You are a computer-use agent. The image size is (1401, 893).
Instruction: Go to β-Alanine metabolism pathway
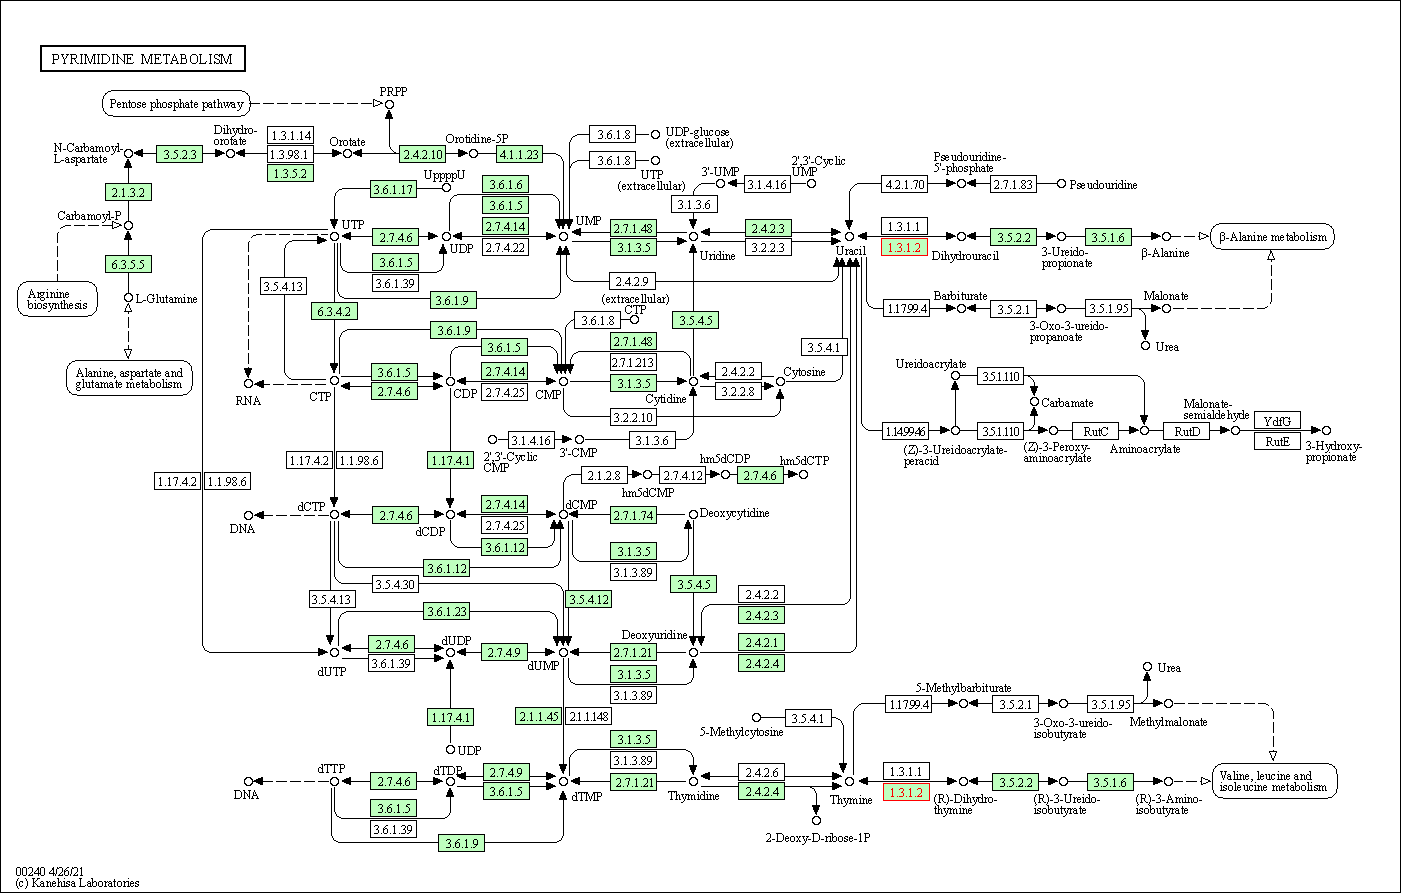pyautogui.click(x=1272, y=238)
